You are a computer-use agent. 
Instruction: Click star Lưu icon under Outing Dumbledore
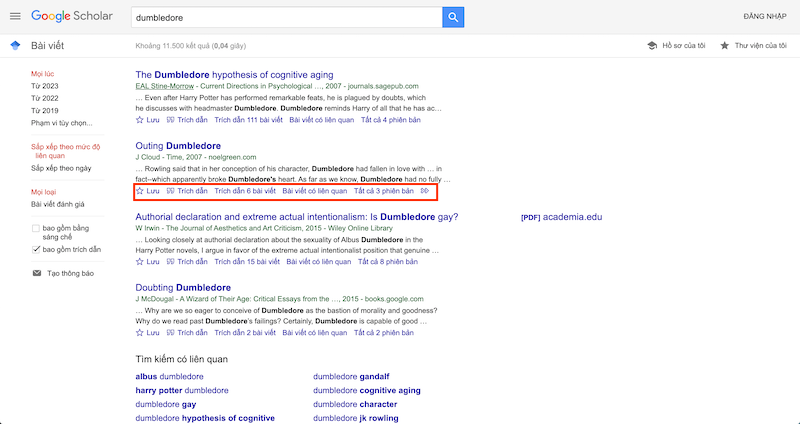click(140, 191)
